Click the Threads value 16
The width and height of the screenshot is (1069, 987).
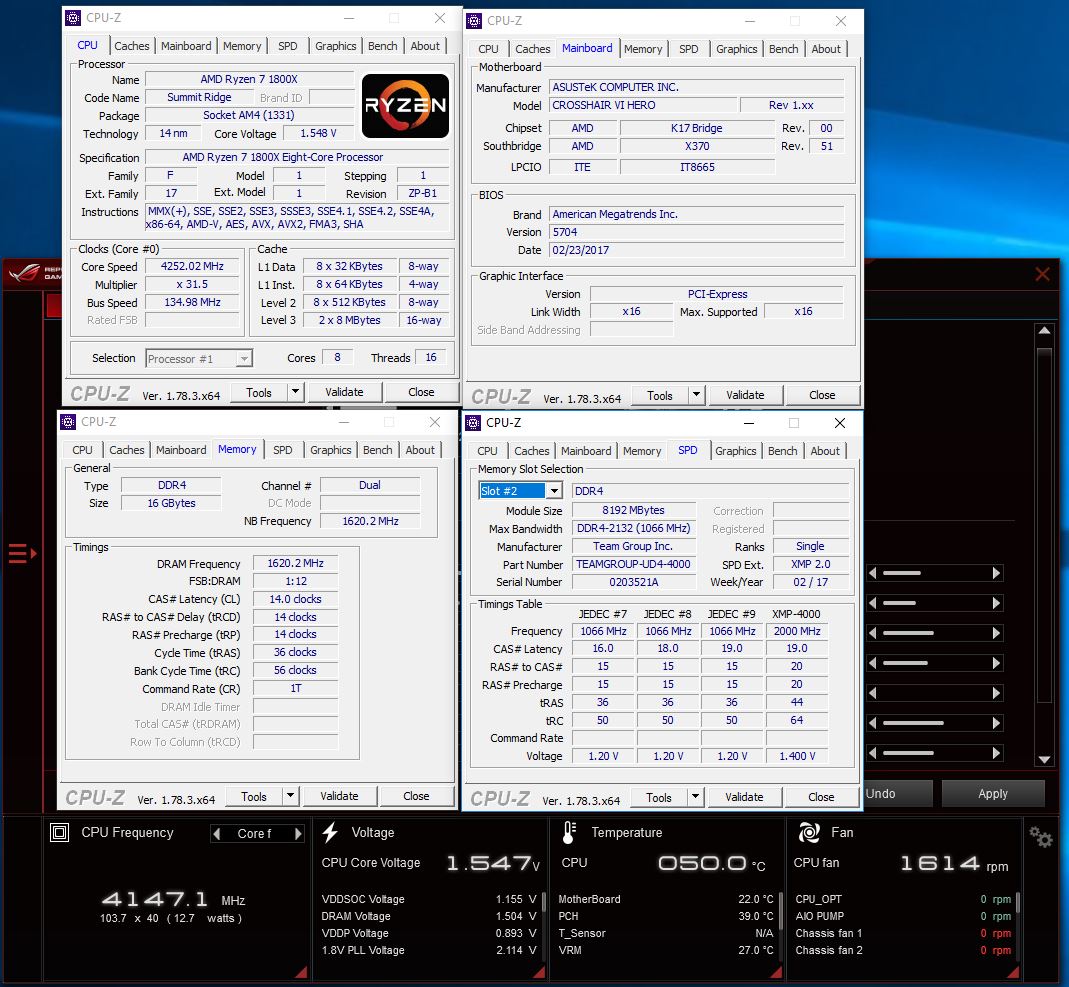point(431,357)
